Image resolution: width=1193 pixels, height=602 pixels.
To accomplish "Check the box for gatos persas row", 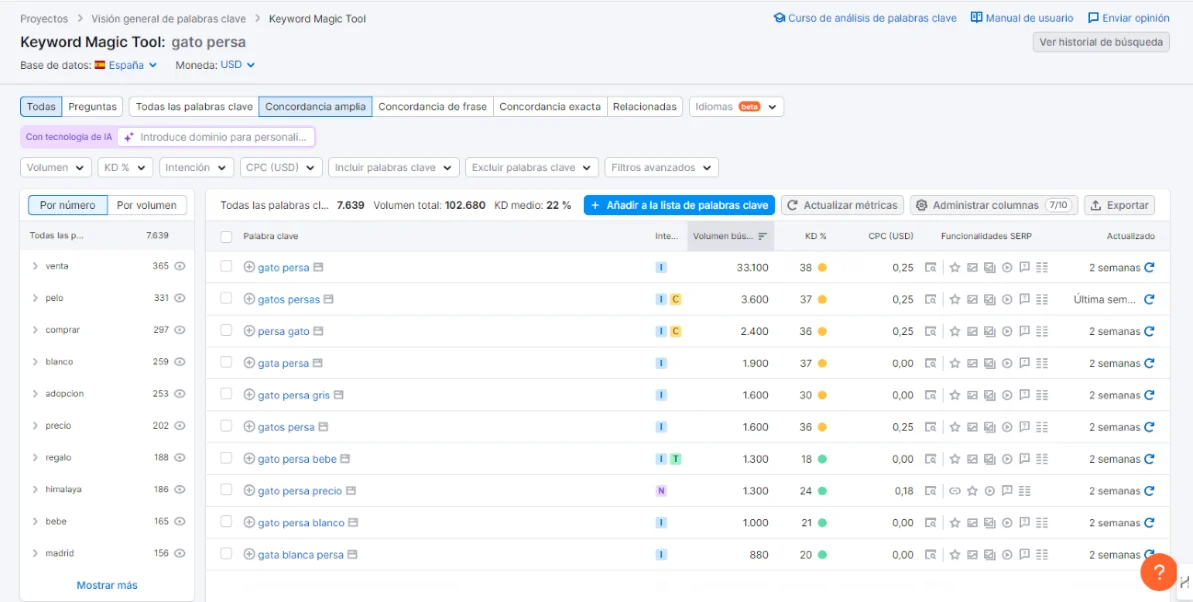I will 226,300.
